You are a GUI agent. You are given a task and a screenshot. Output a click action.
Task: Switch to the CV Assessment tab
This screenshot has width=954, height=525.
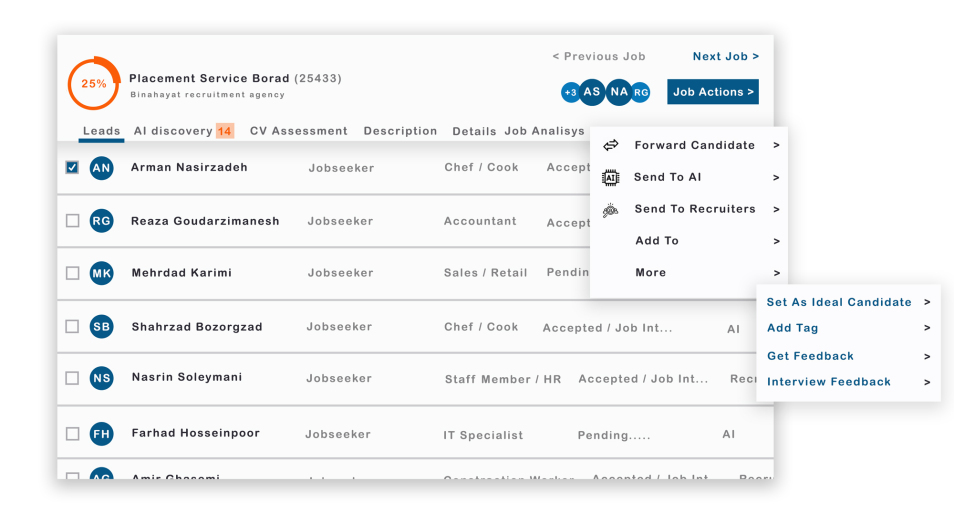point(298,131)
